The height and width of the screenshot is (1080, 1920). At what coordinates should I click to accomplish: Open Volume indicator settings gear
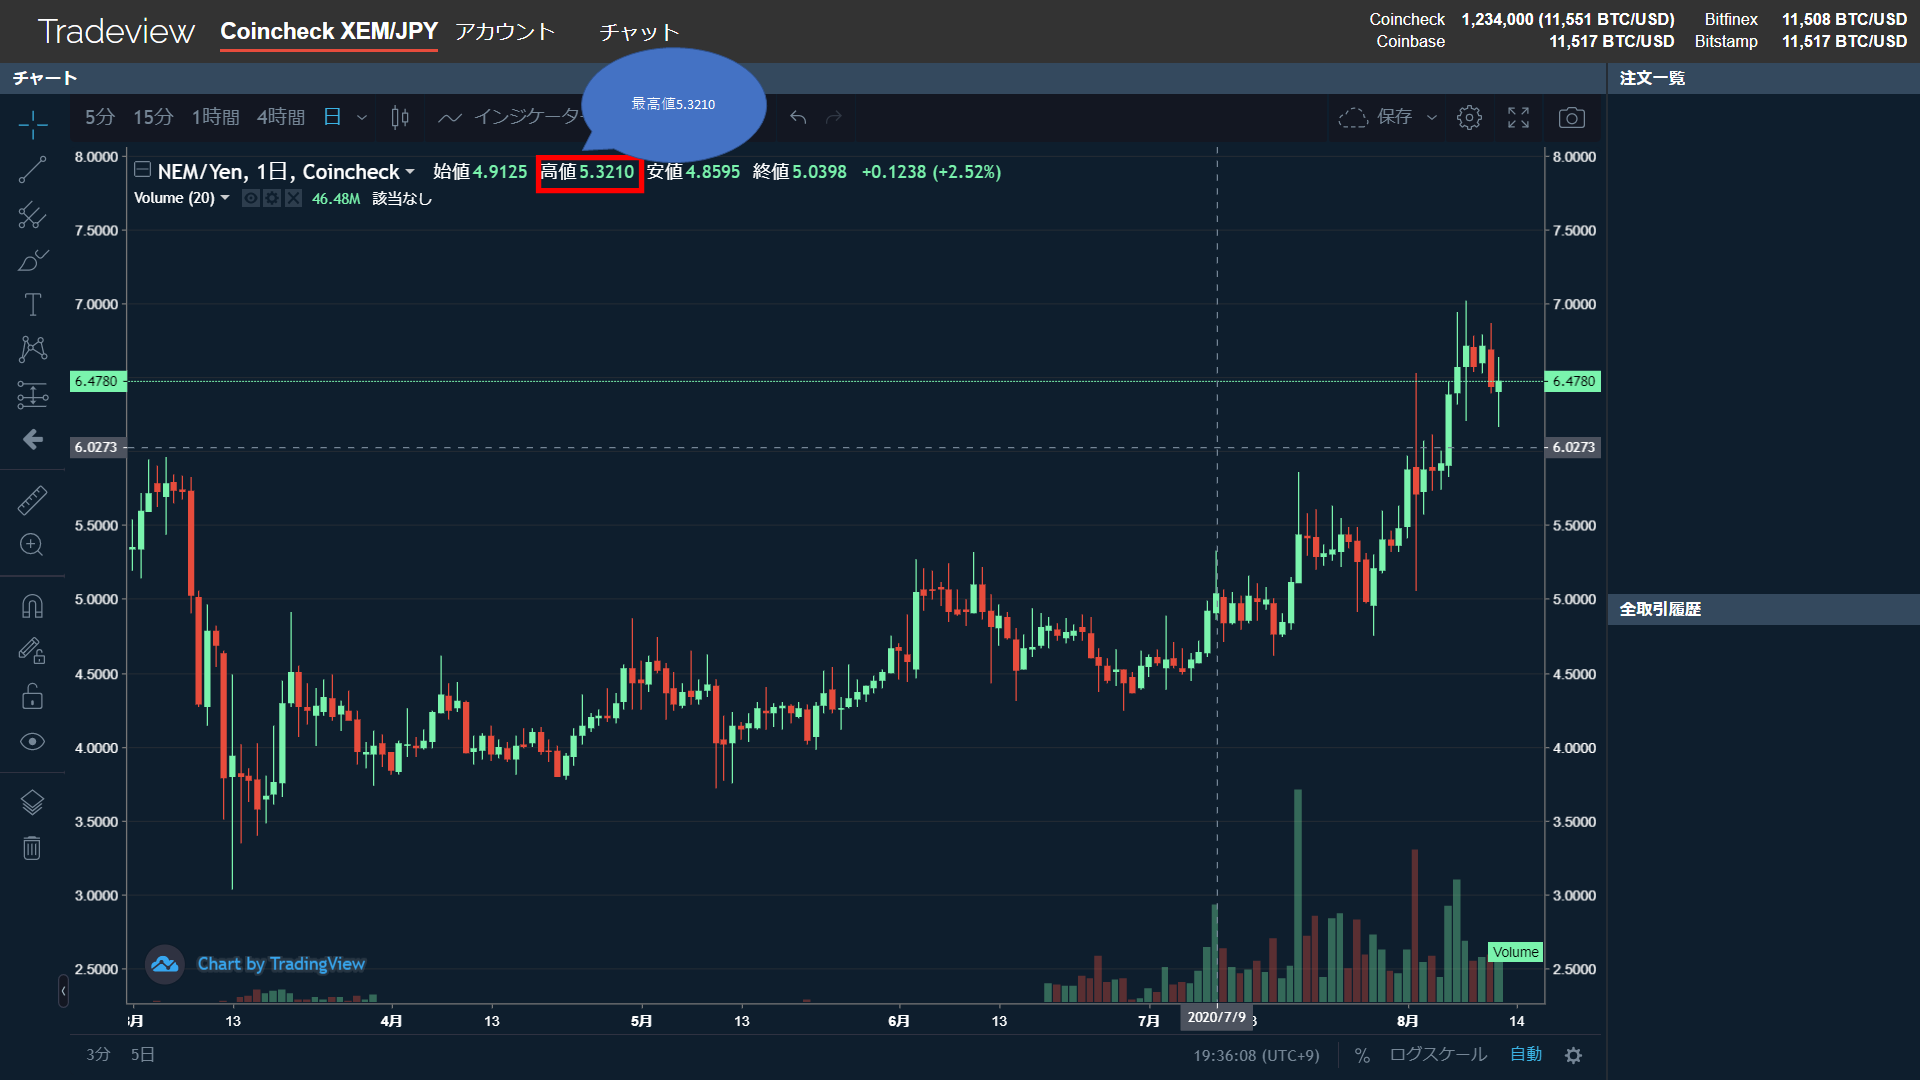[272, 198]
